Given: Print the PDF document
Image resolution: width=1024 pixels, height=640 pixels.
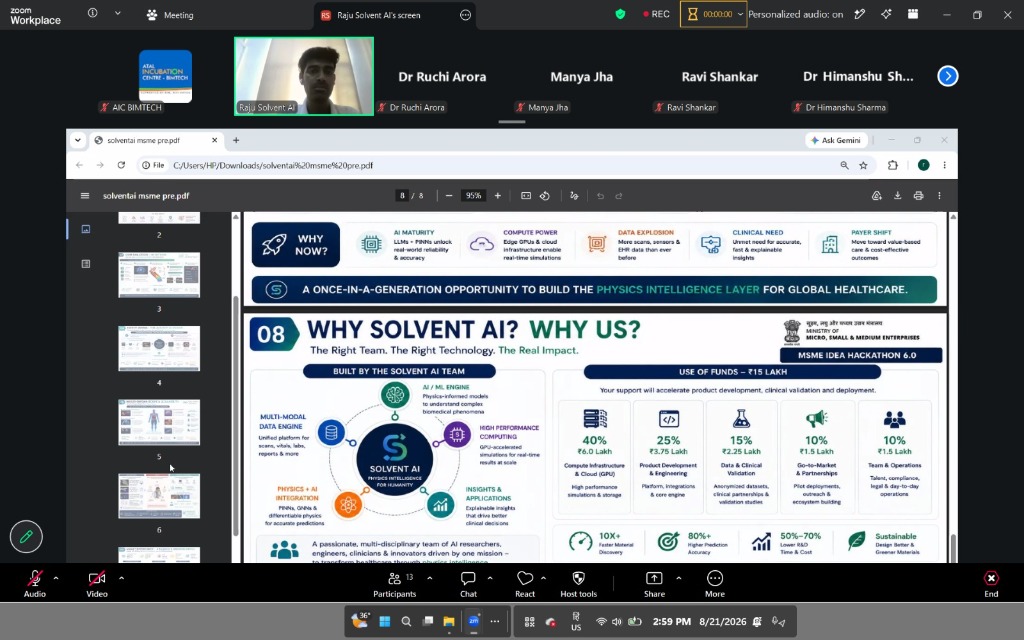Looking at the screenshot, I should (918, 196).
